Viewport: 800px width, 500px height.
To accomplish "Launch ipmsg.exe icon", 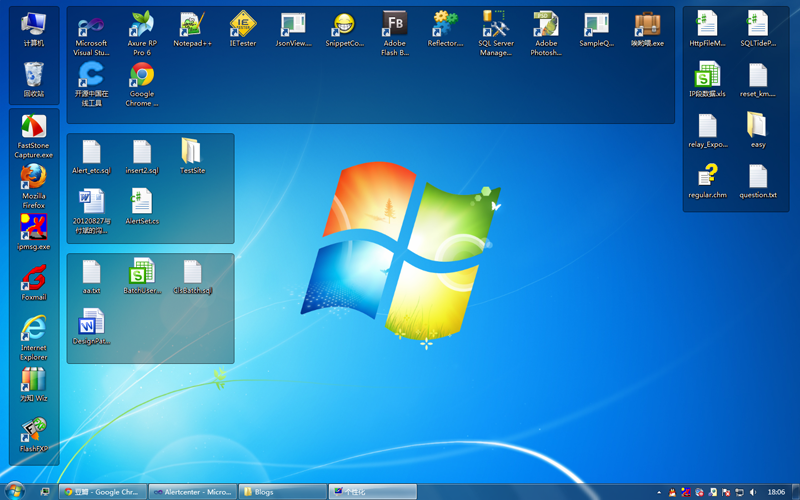I will [x=34, y=232].
